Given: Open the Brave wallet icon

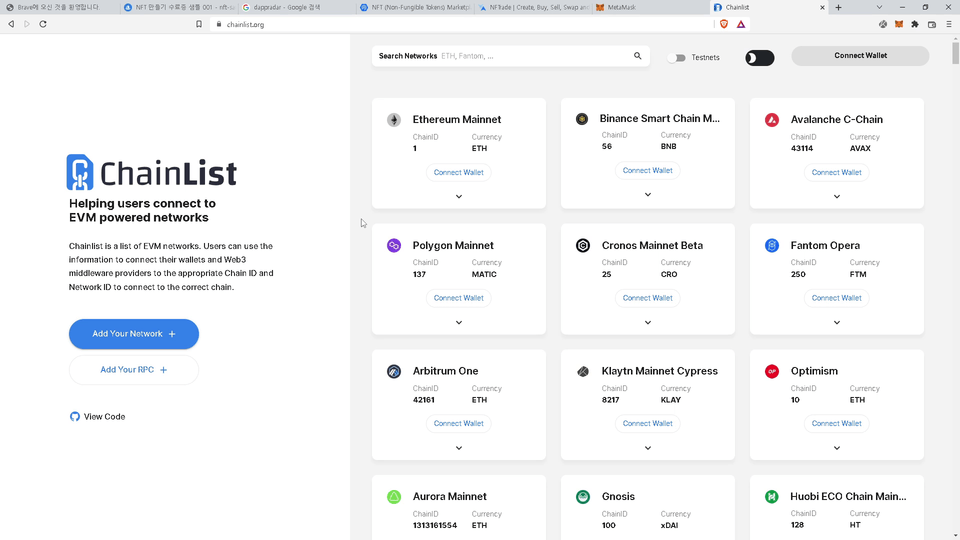Looking at the screenshot, I should [x=932, y=24].
